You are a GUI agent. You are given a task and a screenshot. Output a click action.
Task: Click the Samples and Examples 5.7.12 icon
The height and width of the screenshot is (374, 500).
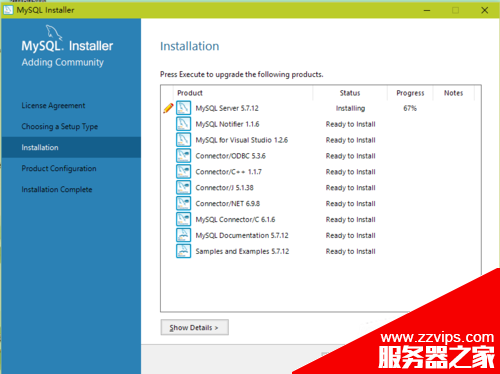pyautogui.click(x=183, y=251)
